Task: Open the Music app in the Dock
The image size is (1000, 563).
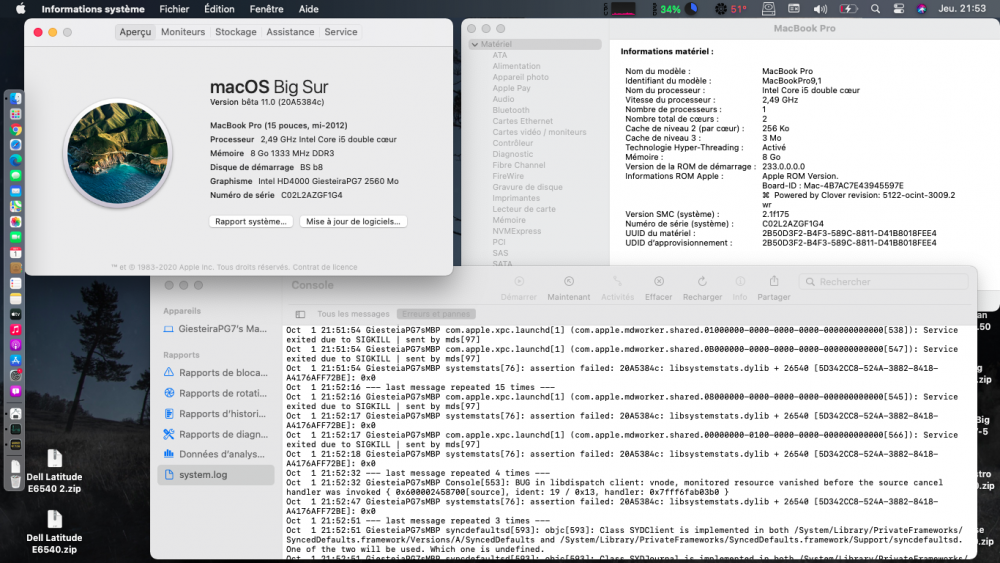Action: [x=16, y=330]
